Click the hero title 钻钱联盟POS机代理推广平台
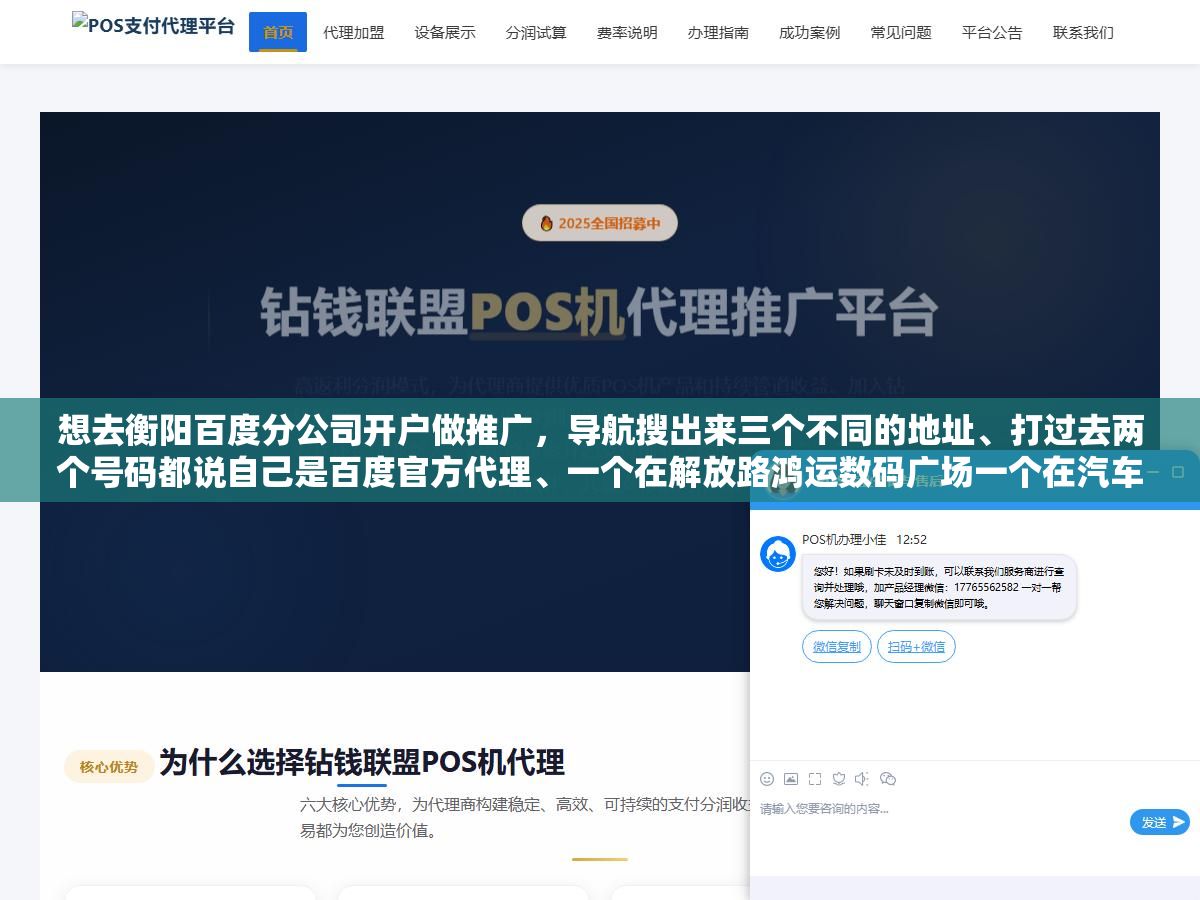This screenshot has width=1200, height=900. click(600, 313)
